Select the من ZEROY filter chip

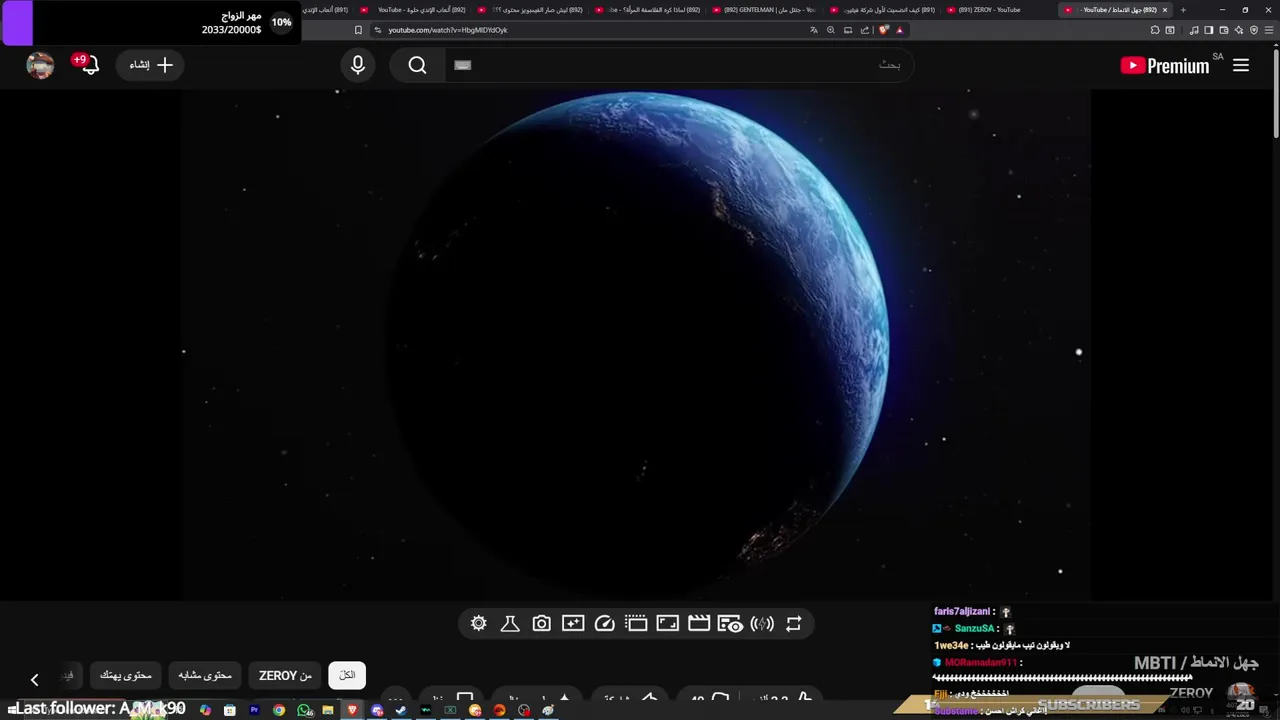click(285, 675)
